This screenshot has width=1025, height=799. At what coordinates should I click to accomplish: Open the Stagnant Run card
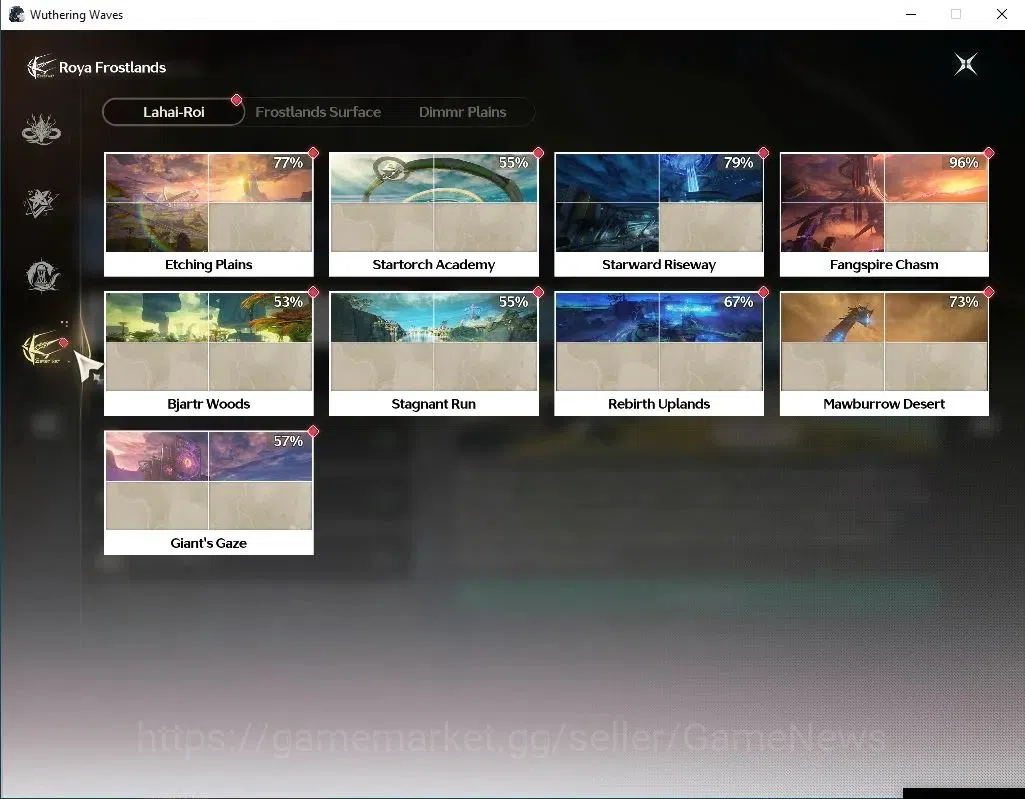(x=433, y=354)
